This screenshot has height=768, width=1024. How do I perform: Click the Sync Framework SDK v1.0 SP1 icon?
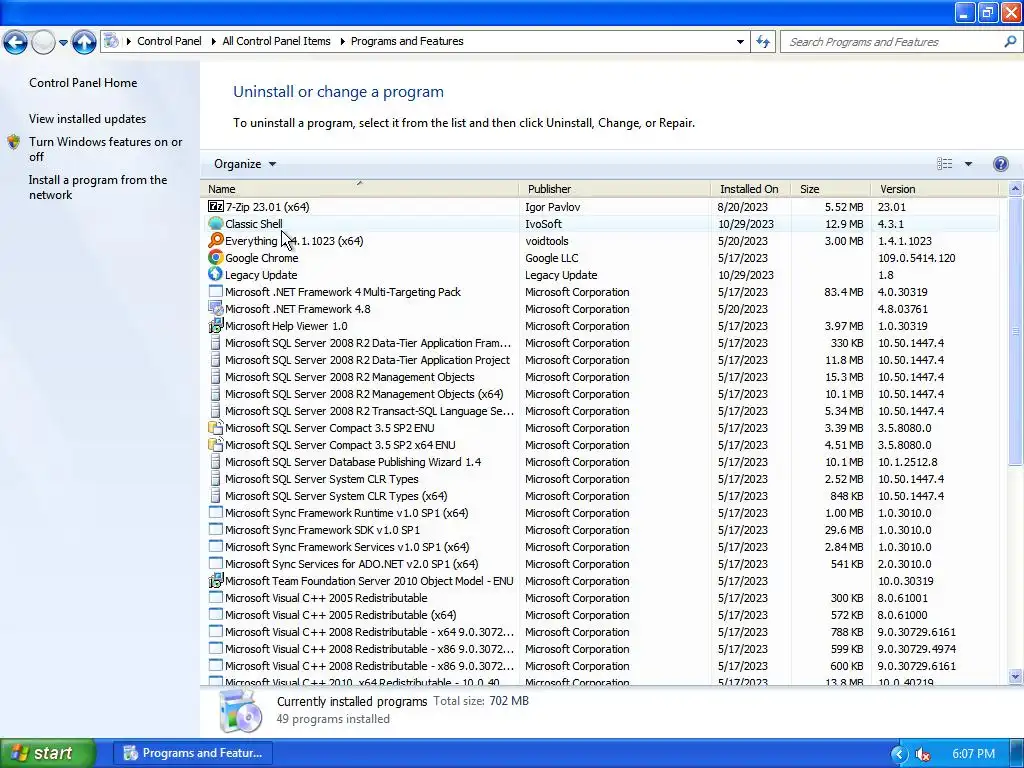(x=216, y=530)
